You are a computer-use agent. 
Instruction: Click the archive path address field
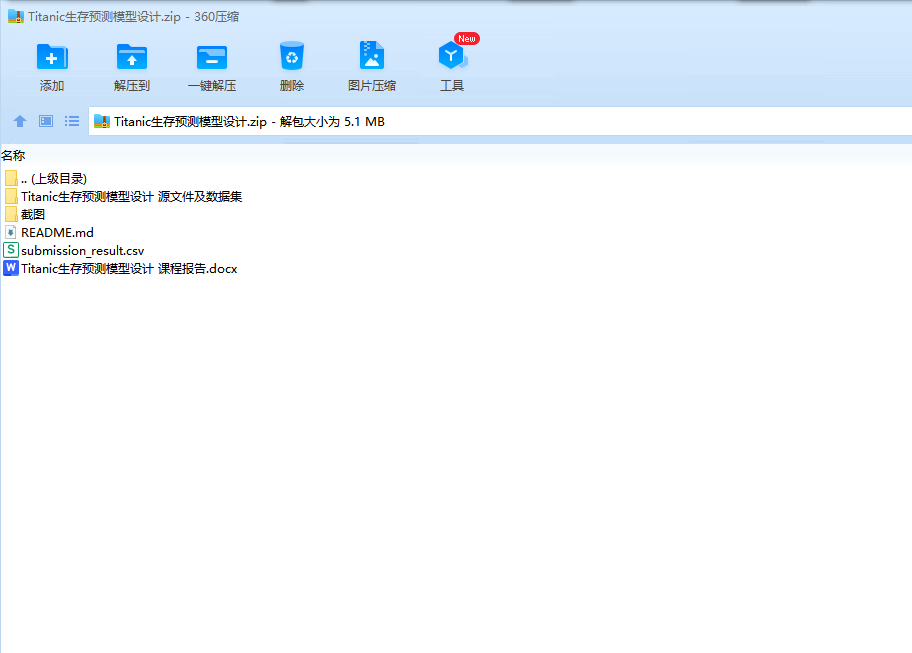point(500,122)
